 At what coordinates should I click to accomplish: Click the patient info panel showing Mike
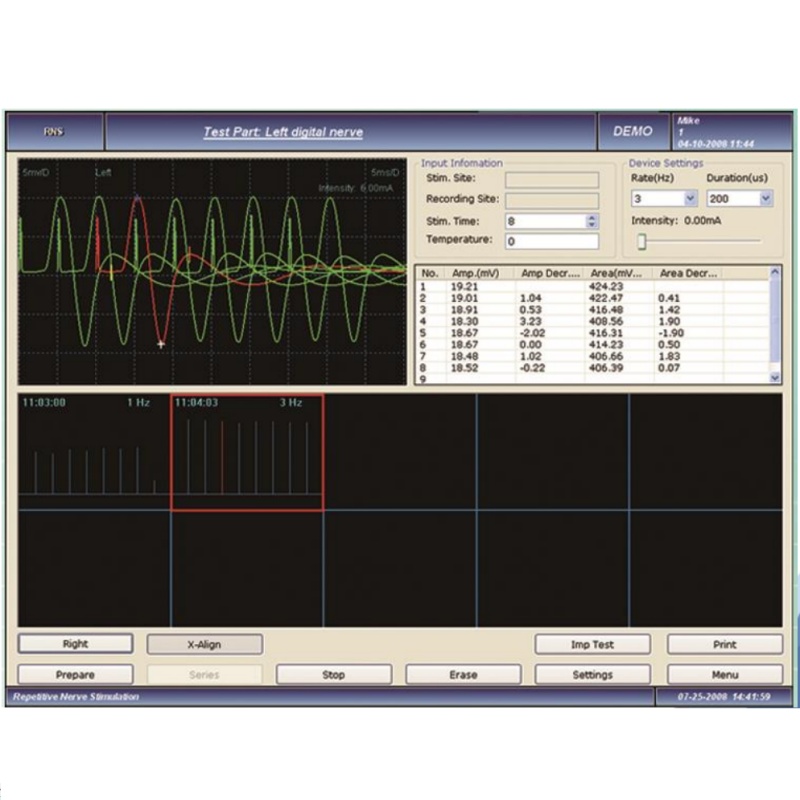pos(732,132)
